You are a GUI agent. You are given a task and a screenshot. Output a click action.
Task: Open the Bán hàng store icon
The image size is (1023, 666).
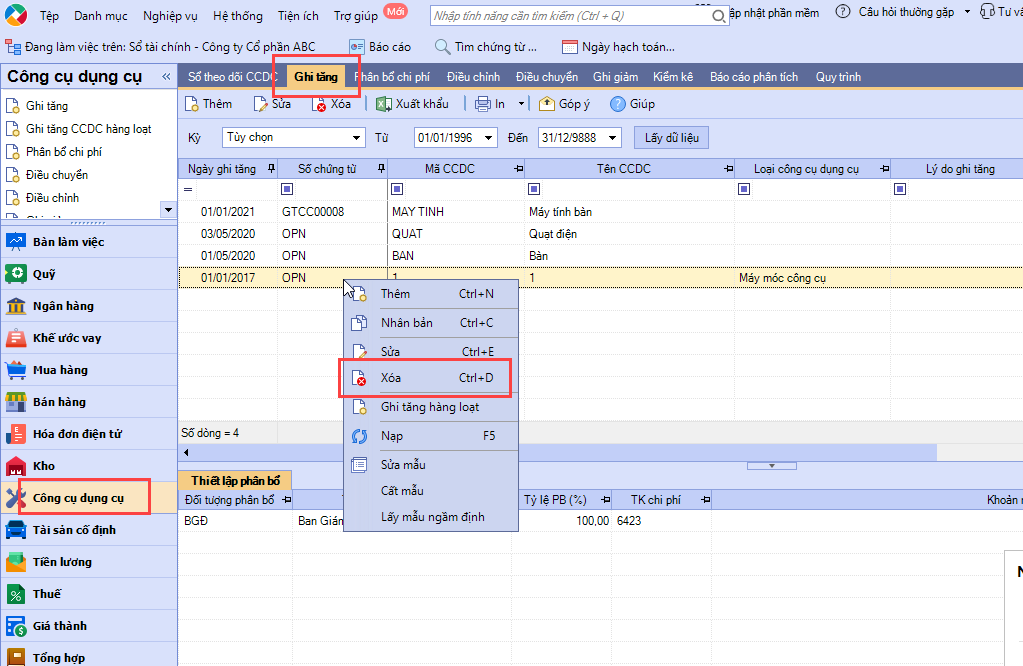(16, 402)
